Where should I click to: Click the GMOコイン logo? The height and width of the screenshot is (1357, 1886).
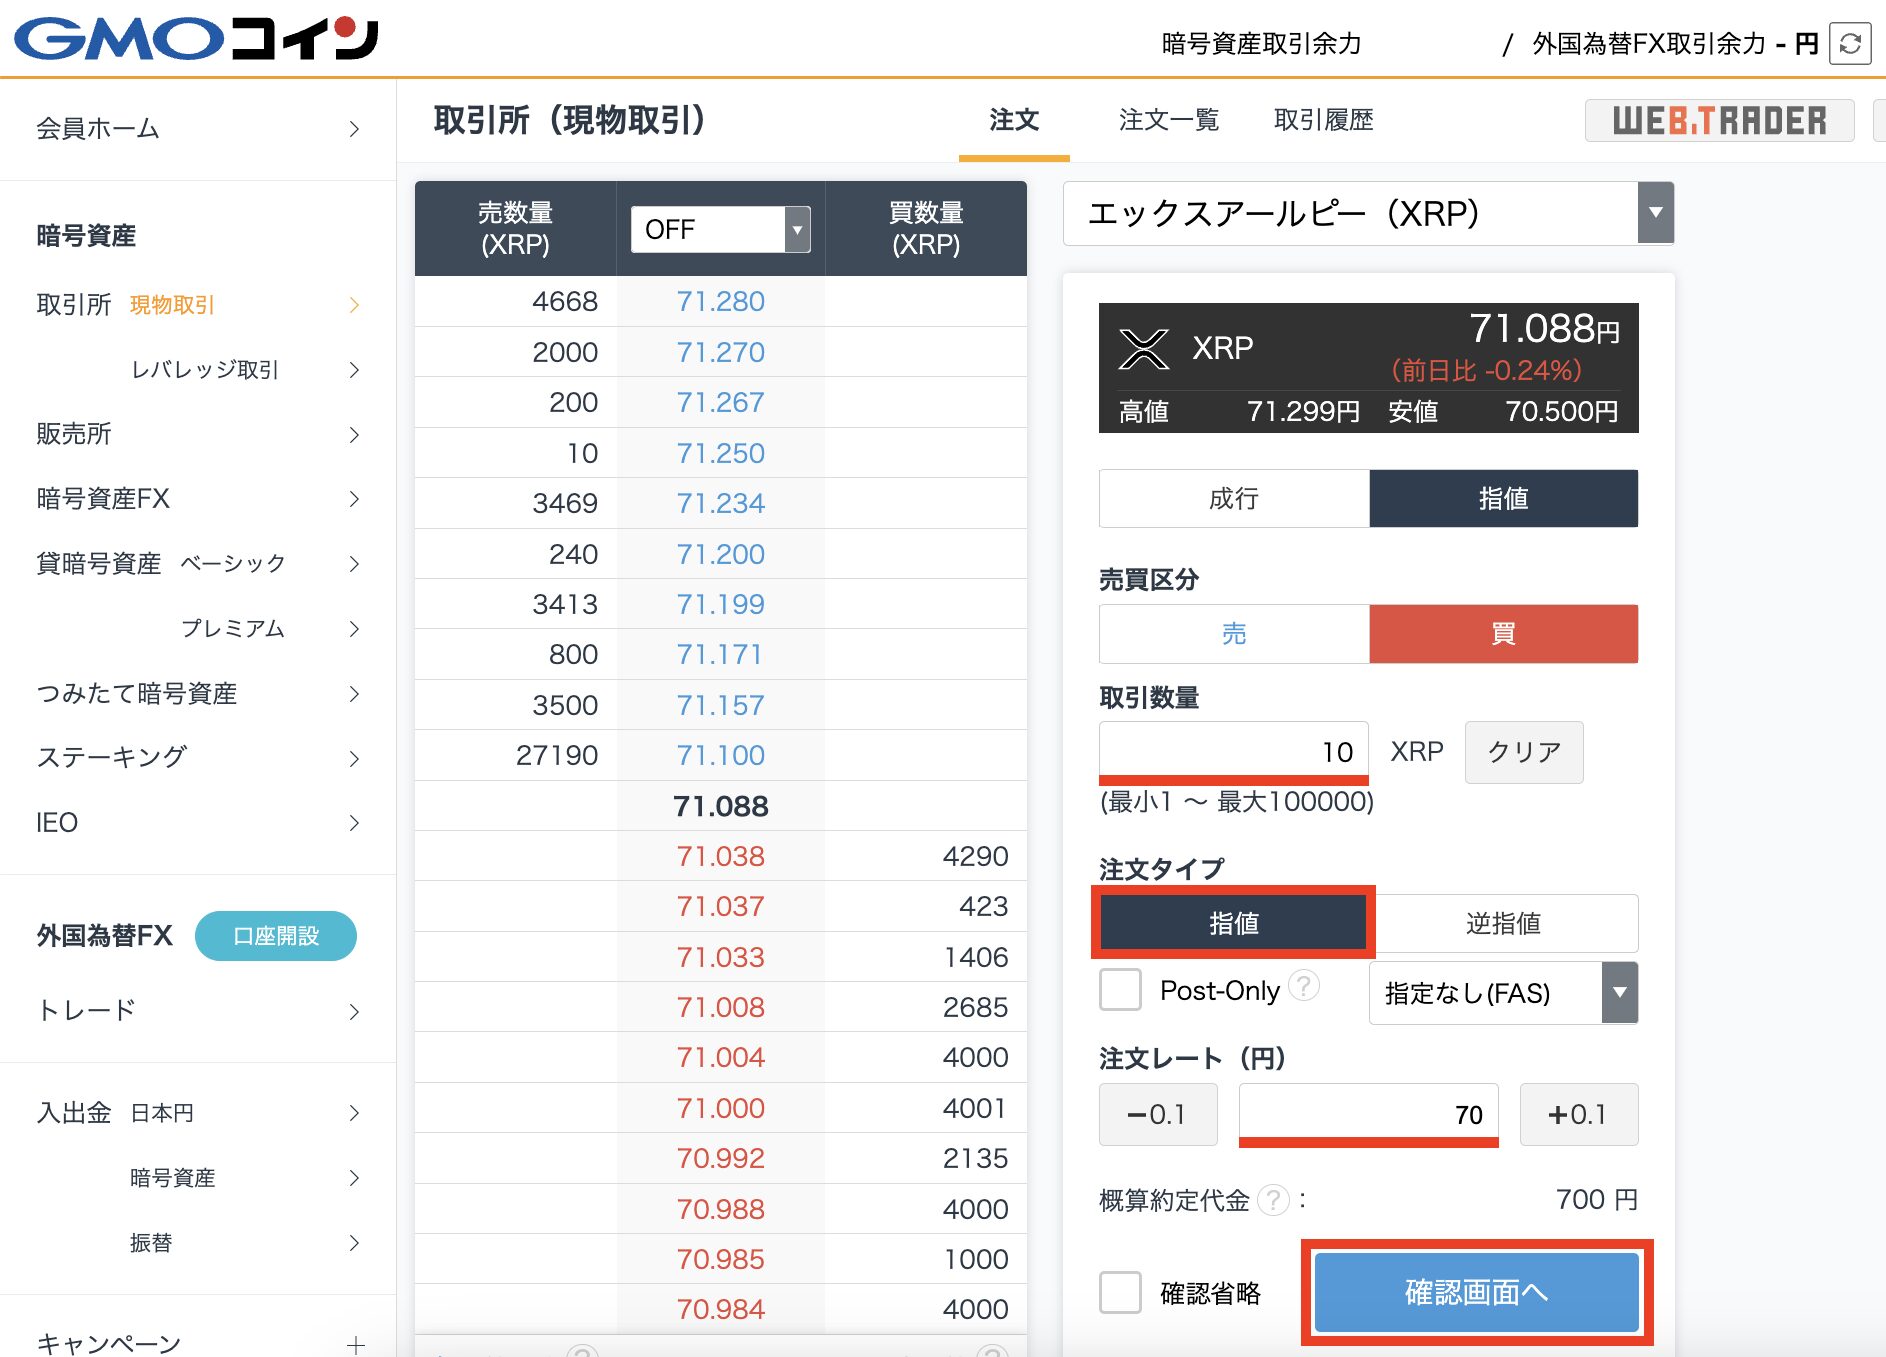[x=196, y=38]
